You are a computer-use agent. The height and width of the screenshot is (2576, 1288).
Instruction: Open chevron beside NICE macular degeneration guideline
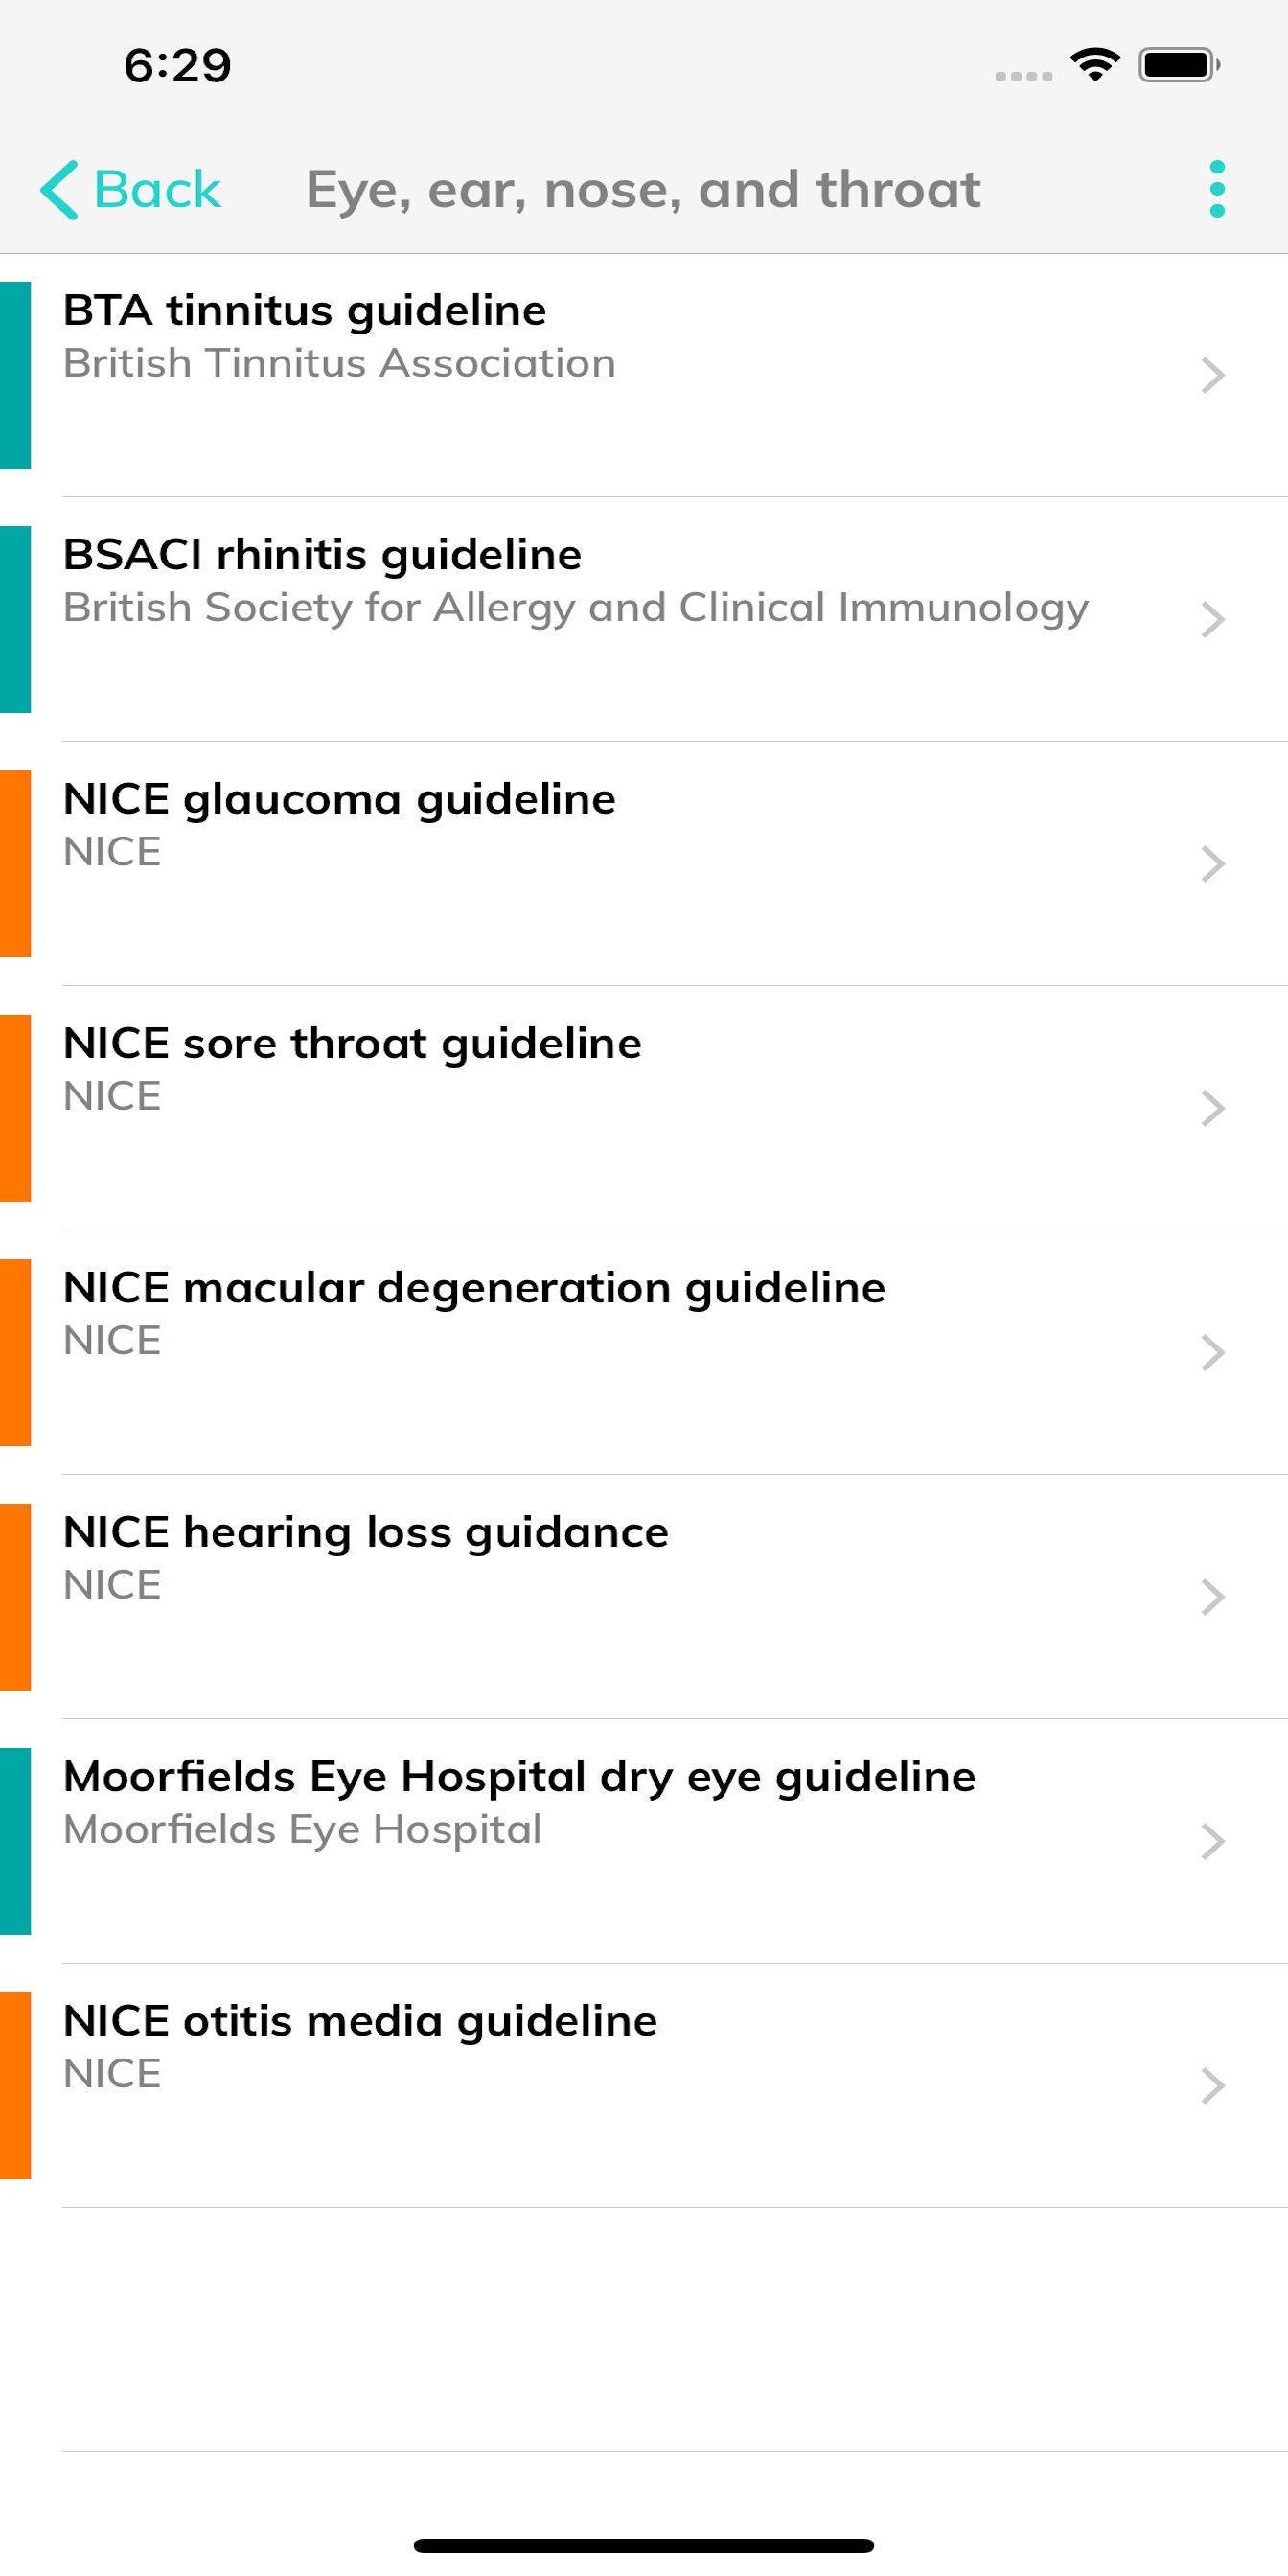1212,1352
